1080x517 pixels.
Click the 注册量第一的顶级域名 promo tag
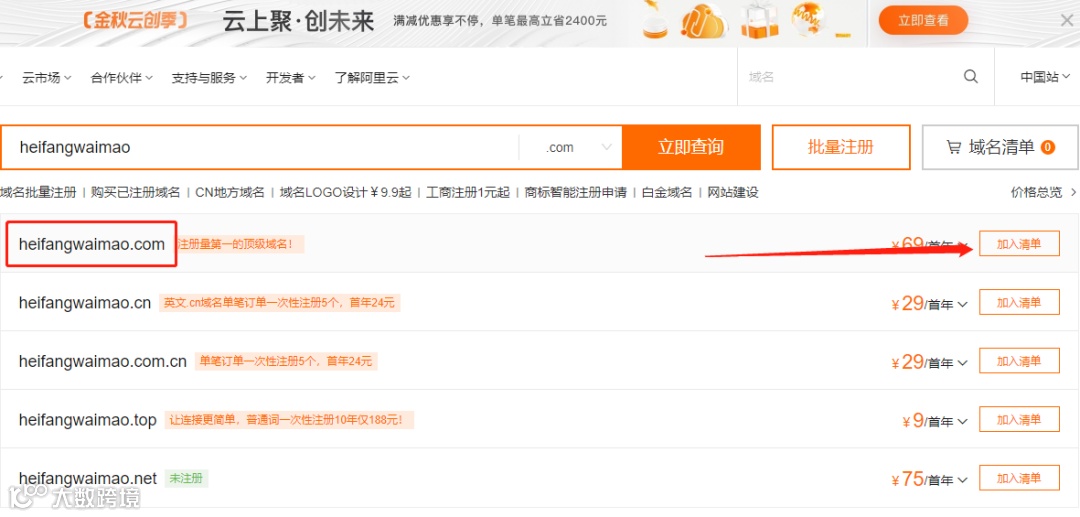pyautogui.click(x=239, y=244)
